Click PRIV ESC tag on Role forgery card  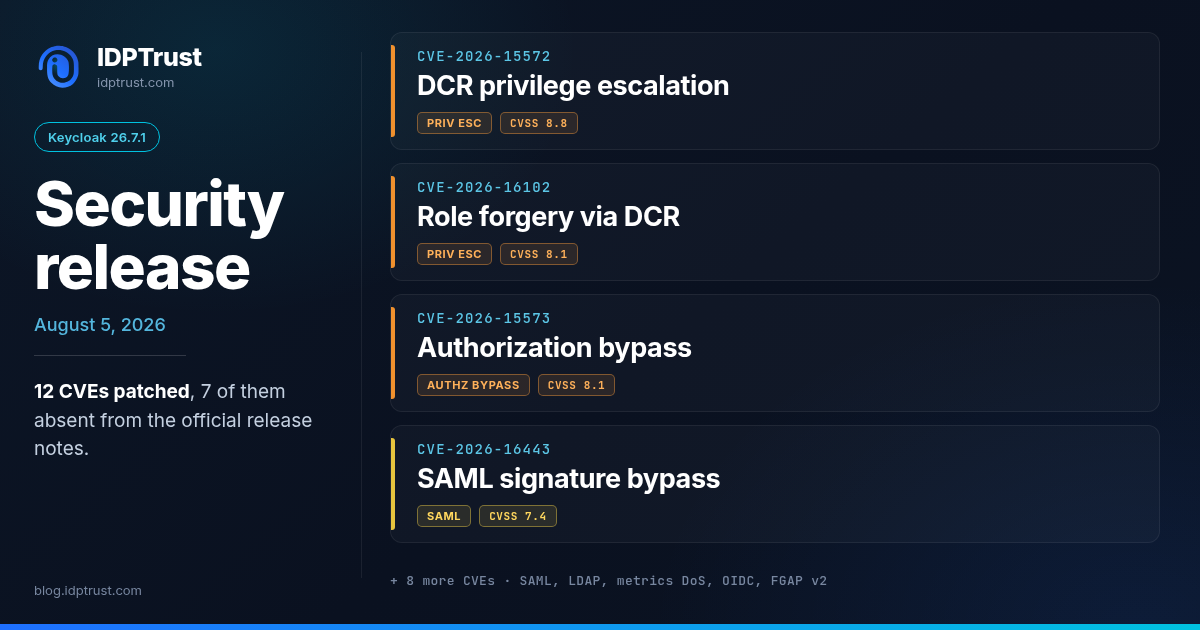click(454, 254)
